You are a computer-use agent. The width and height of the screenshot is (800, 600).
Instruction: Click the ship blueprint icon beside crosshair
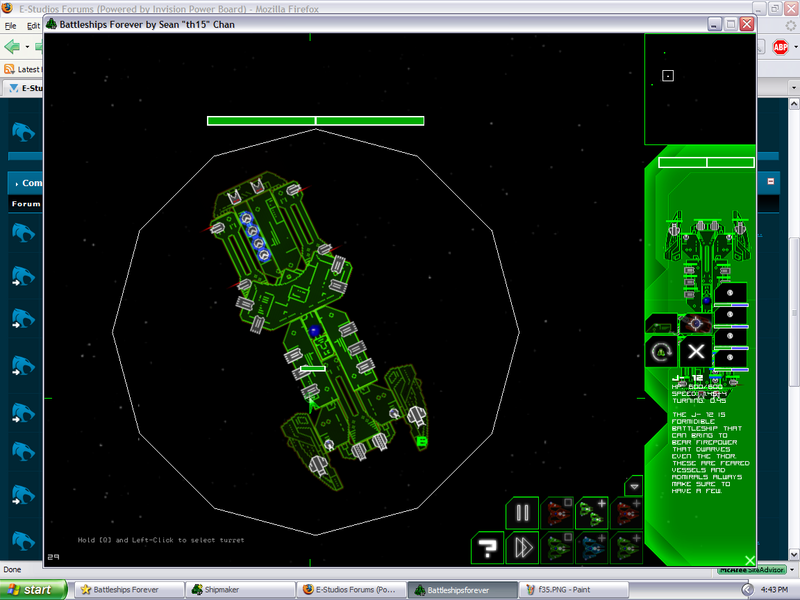661,323
